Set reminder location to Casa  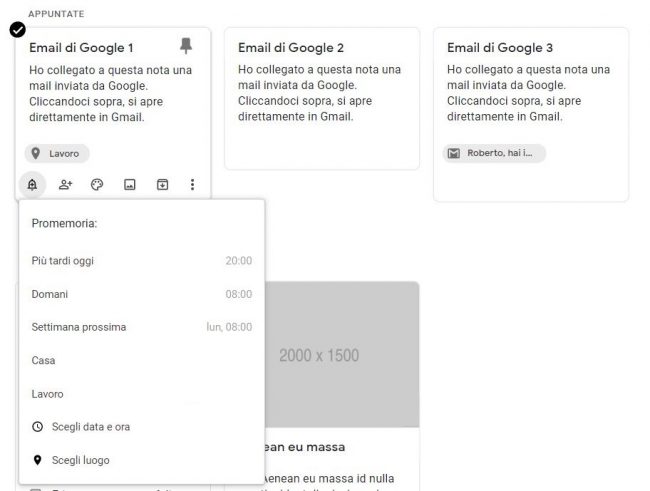(x=141, y=360)
